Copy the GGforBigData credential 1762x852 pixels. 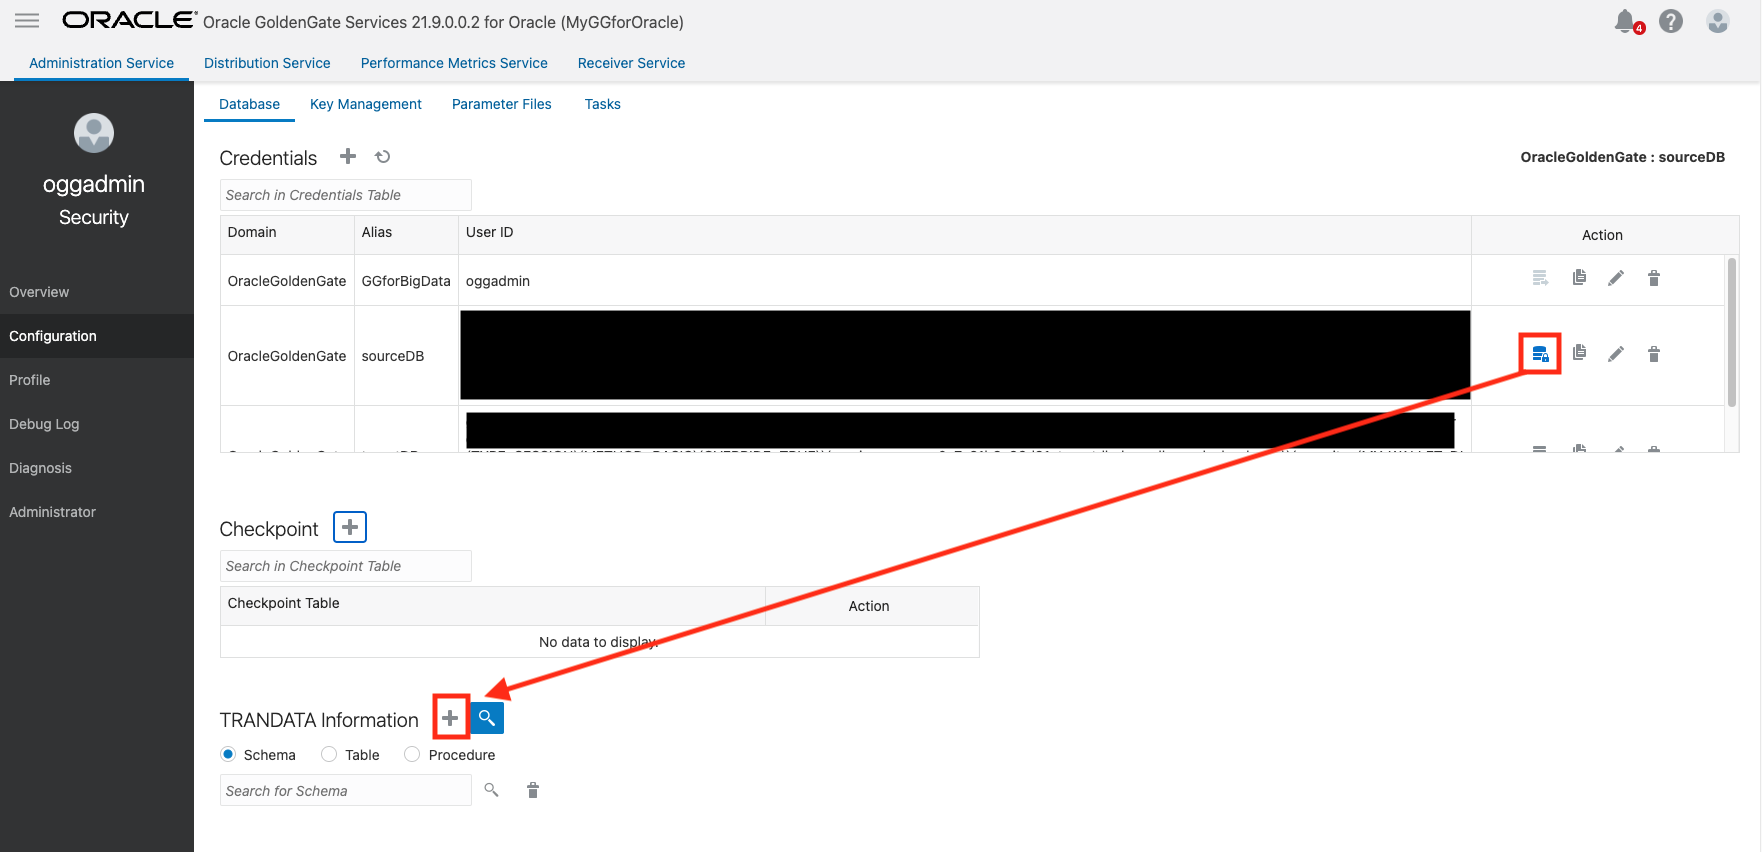point(1579,277)
